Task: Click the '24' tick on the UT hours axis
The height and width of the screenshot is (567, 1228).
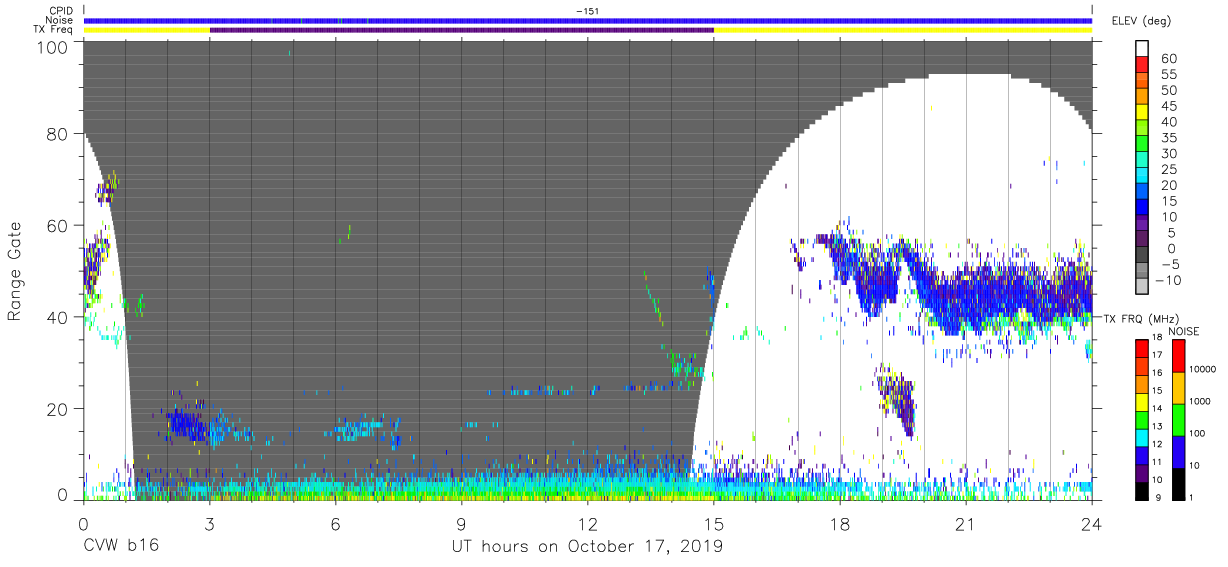Action: coord(1092,523)
